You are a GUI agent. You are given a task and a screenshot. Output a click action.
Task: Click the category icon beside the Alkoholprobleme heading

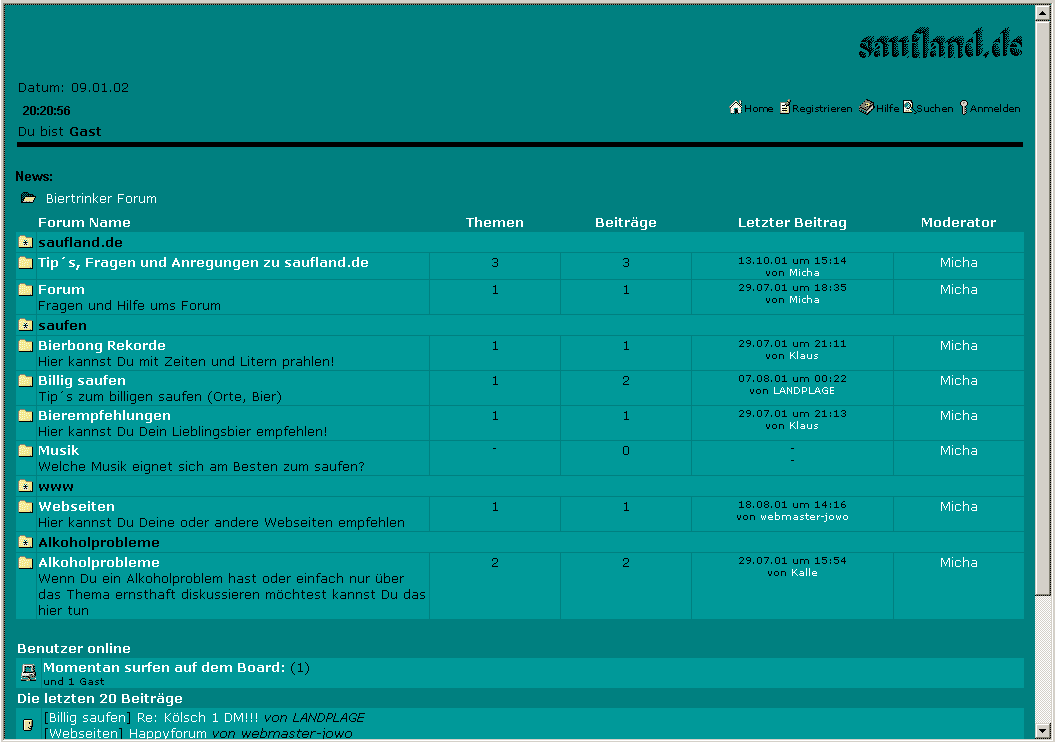(x=26, y=542)
